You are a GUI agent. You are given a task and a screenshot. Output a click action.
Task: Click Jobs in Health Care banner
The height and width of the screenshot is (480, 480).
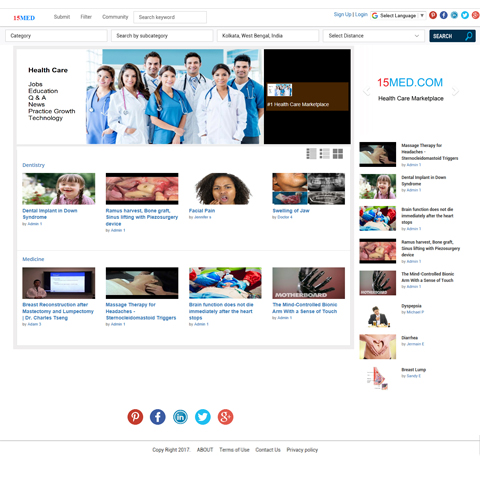pyautogui.click(x=35, y=84)
